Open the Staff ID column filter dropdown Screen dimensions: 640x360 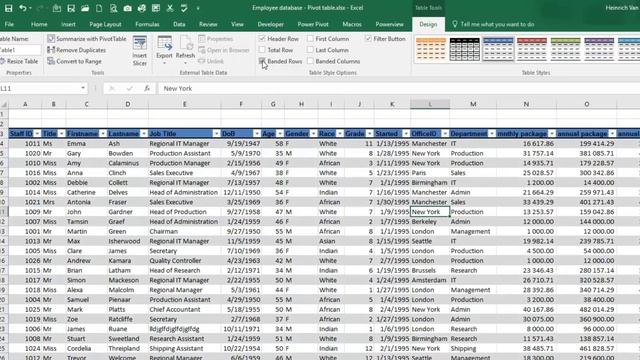(37, 133)
